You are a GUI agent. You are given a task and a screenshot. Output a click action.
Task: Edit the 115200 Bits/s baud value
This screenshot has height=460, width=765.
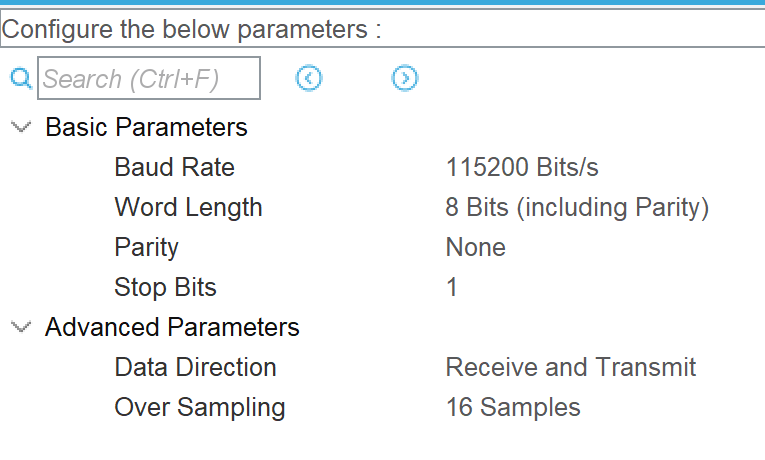pyautogui.click(x=522, y=167)
